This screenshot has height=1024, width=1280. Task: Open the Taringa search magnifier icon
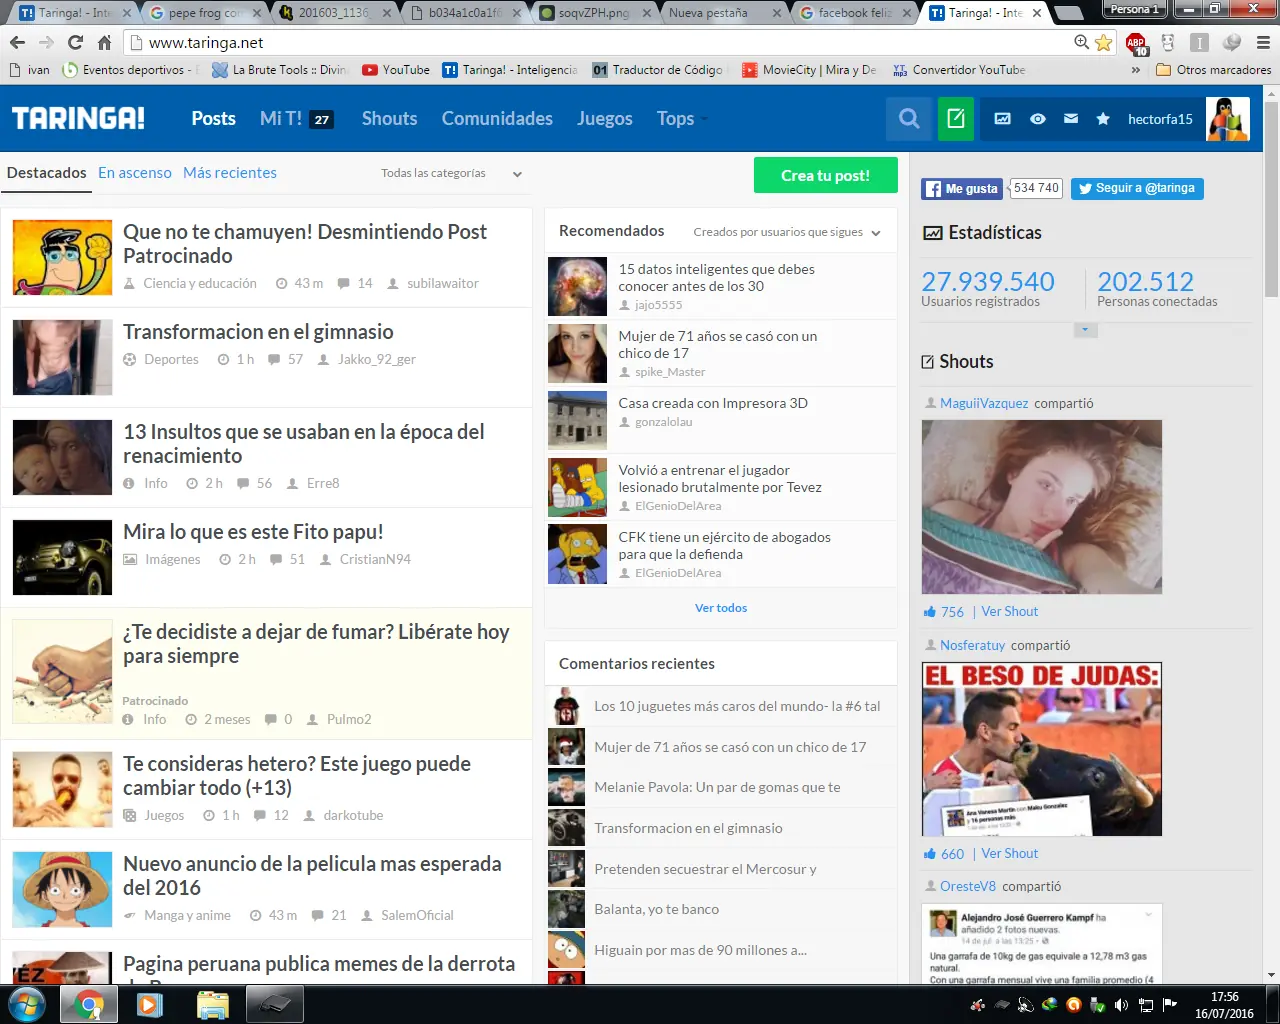click(x=909, y=119)
